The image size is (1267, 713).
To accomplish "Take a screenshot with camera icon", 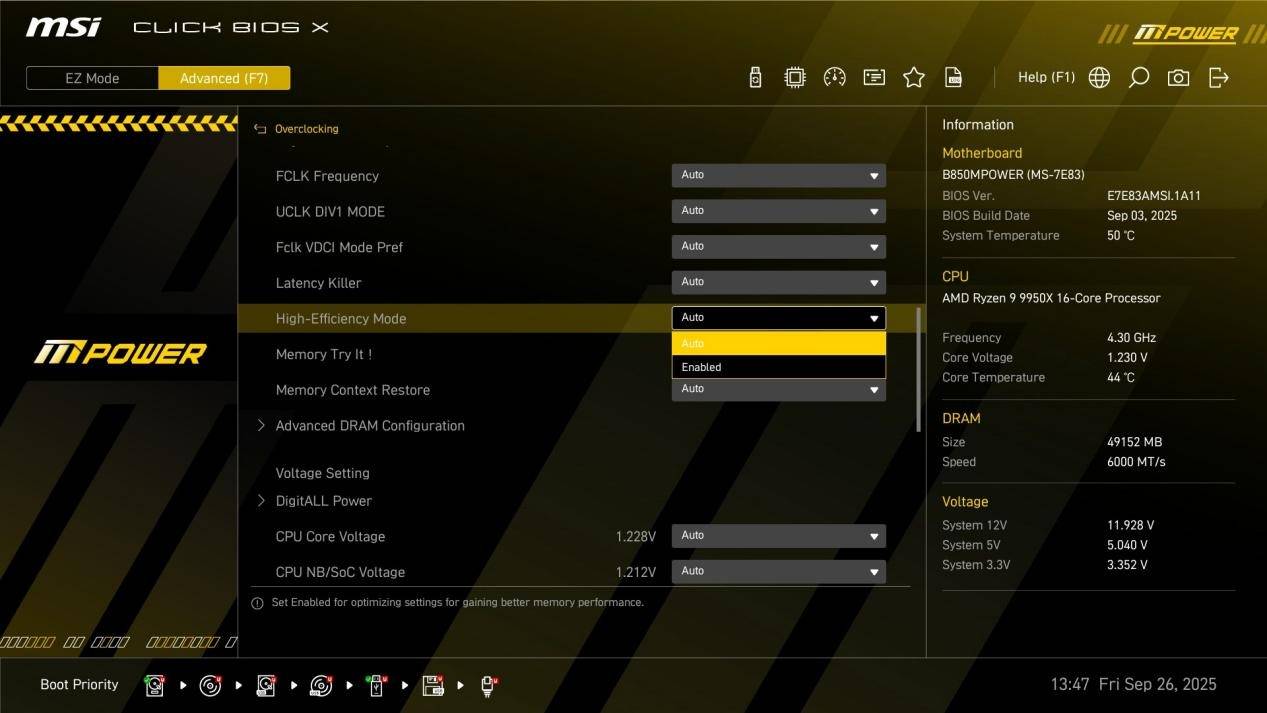I will [x=1178, y=78].
